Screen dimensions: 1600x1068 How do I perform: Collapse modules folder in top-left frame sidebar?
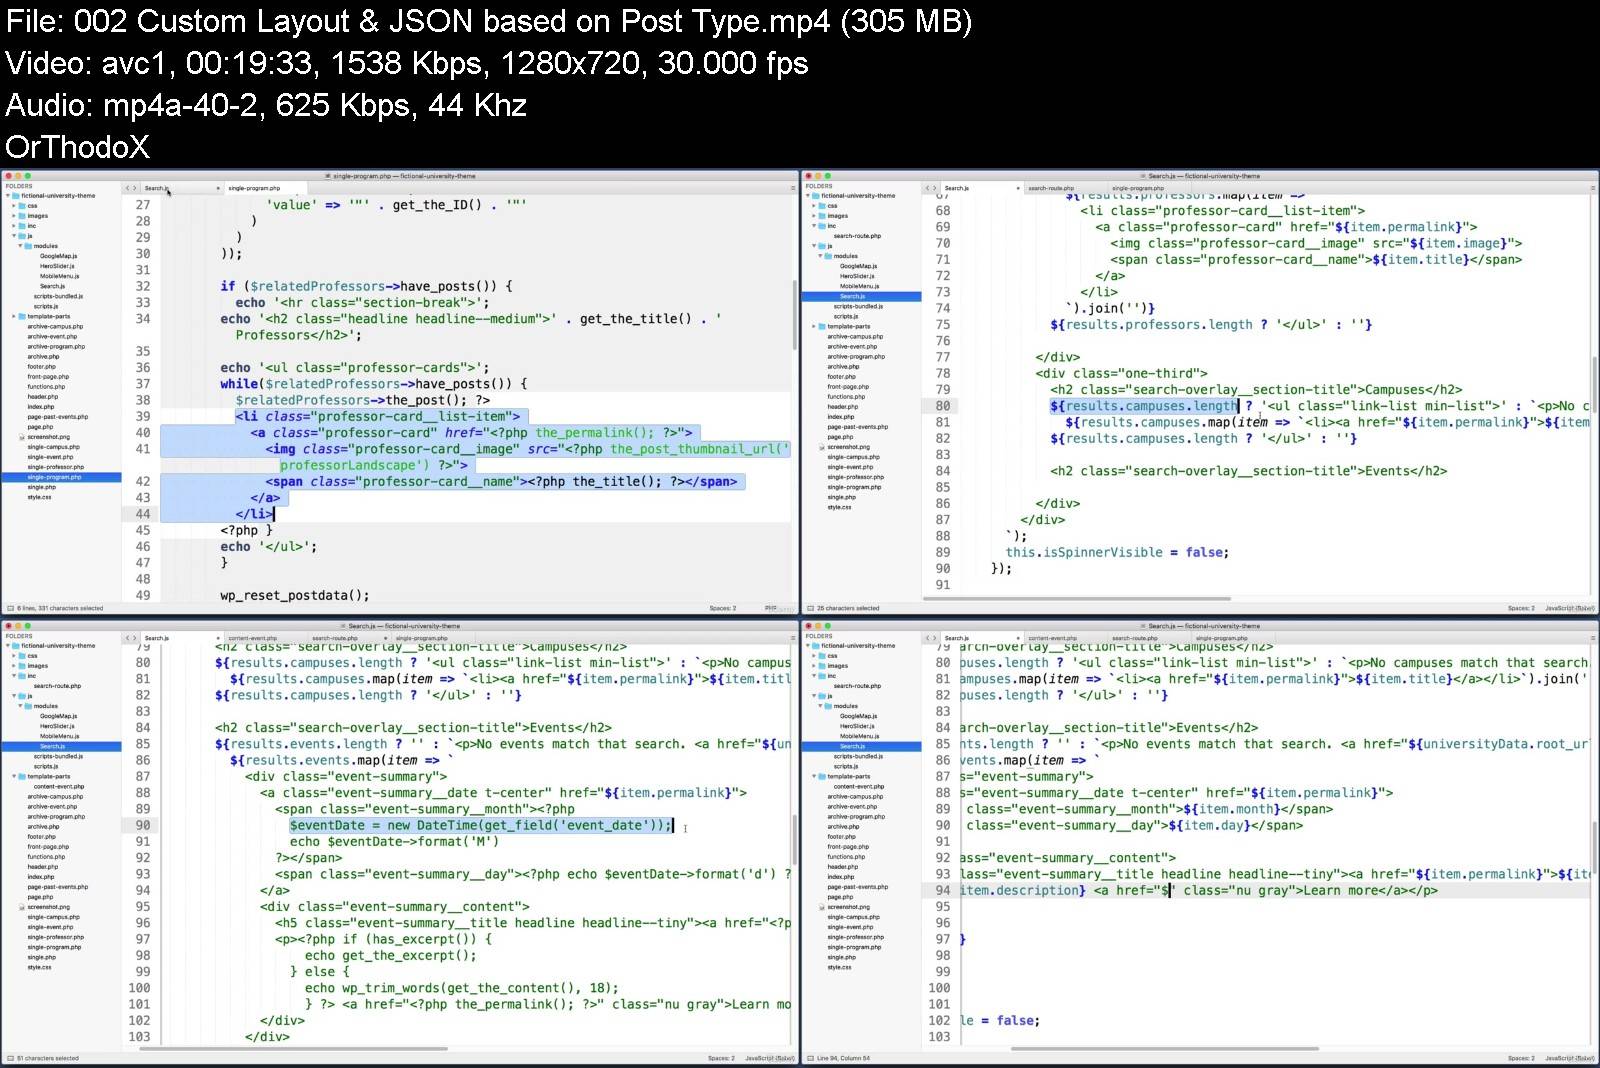21,246
